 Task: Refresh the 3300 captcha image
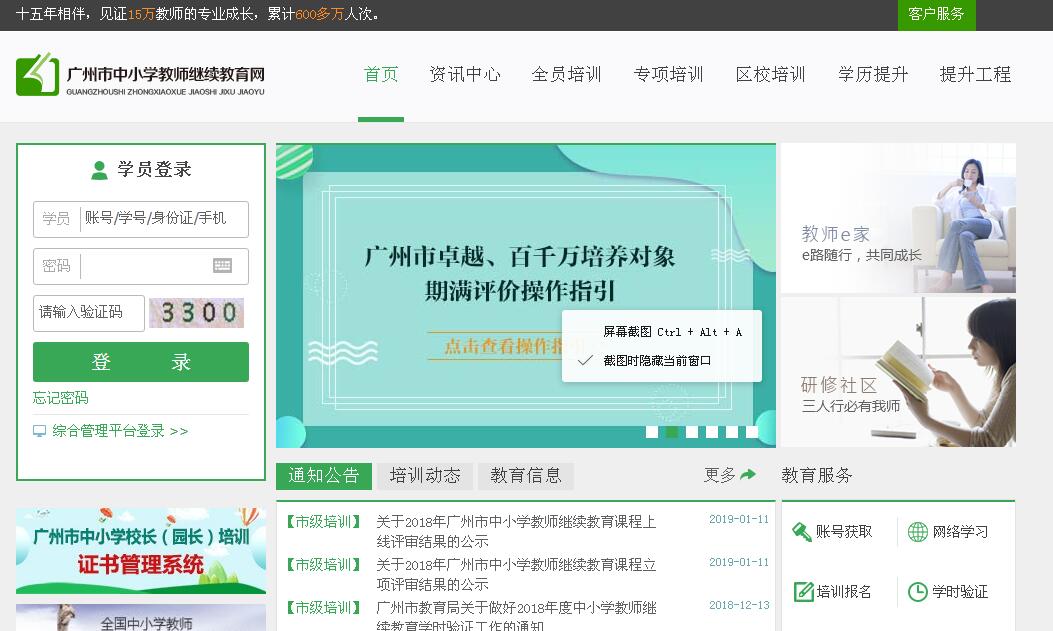(x=196, y=313)
